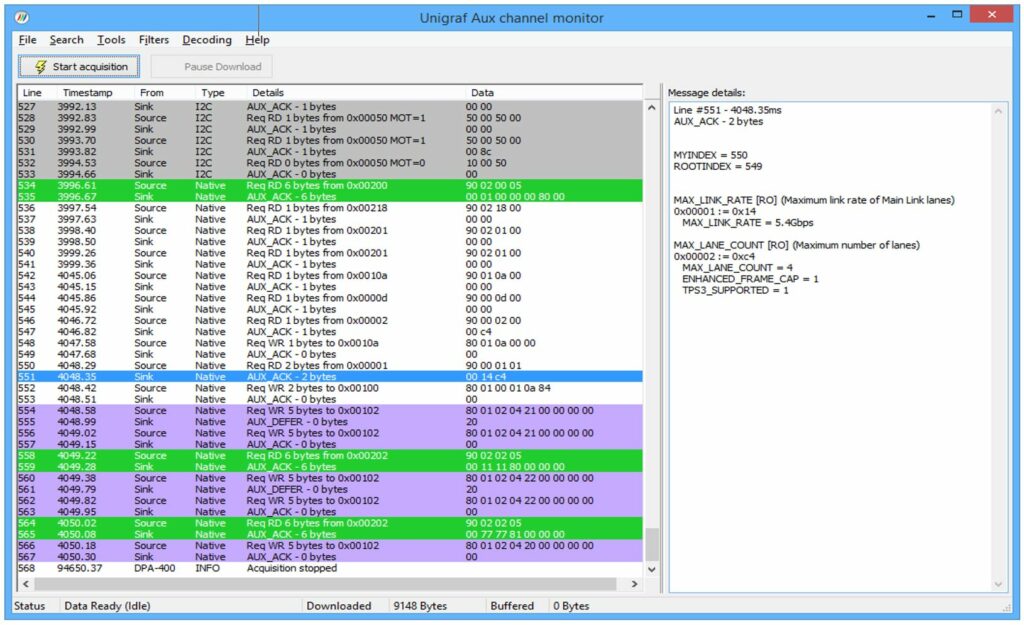Open the Filters menu
1024x625 pixels.
pyautogui.click(x=154, y=40)
